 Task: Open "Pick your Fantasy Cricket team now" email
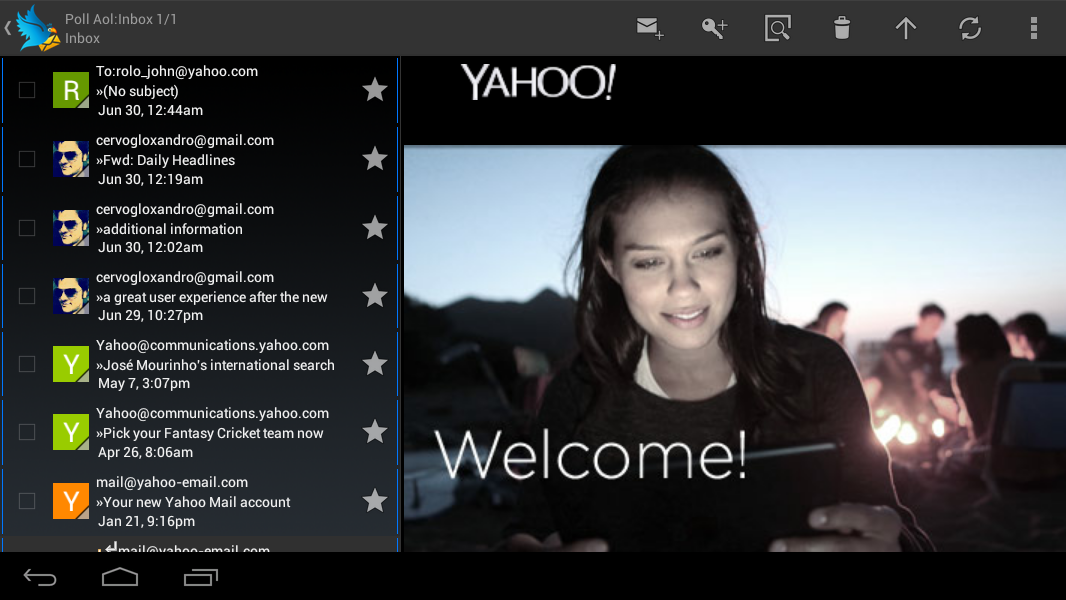pyautogui.click(x=200, y=432)
